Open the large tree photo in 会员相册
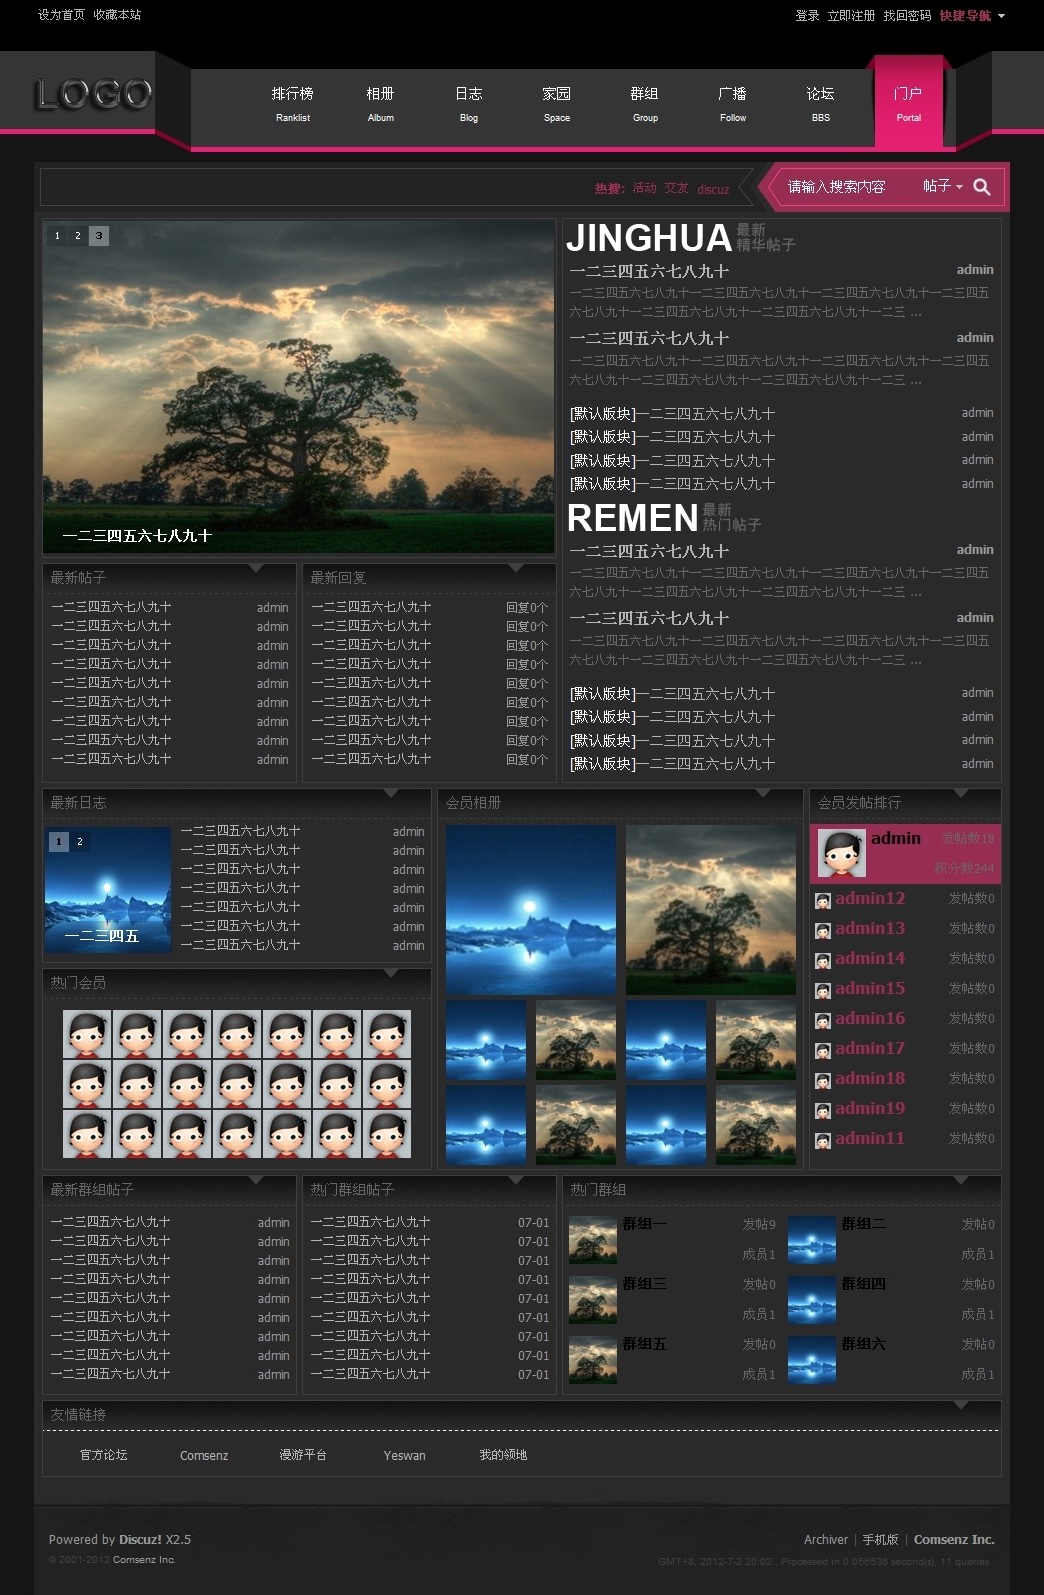 click(711, 910)
